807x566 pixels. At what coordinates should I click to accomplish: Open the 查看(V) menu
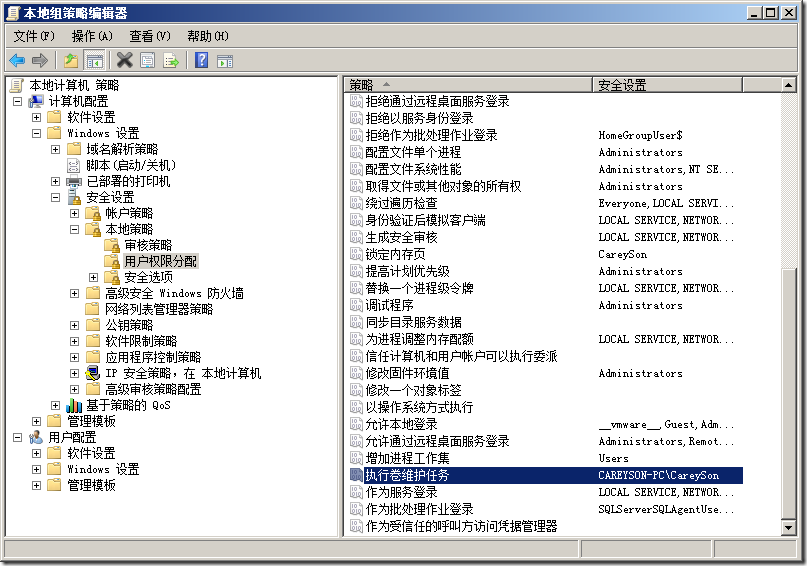pos(150,36)
